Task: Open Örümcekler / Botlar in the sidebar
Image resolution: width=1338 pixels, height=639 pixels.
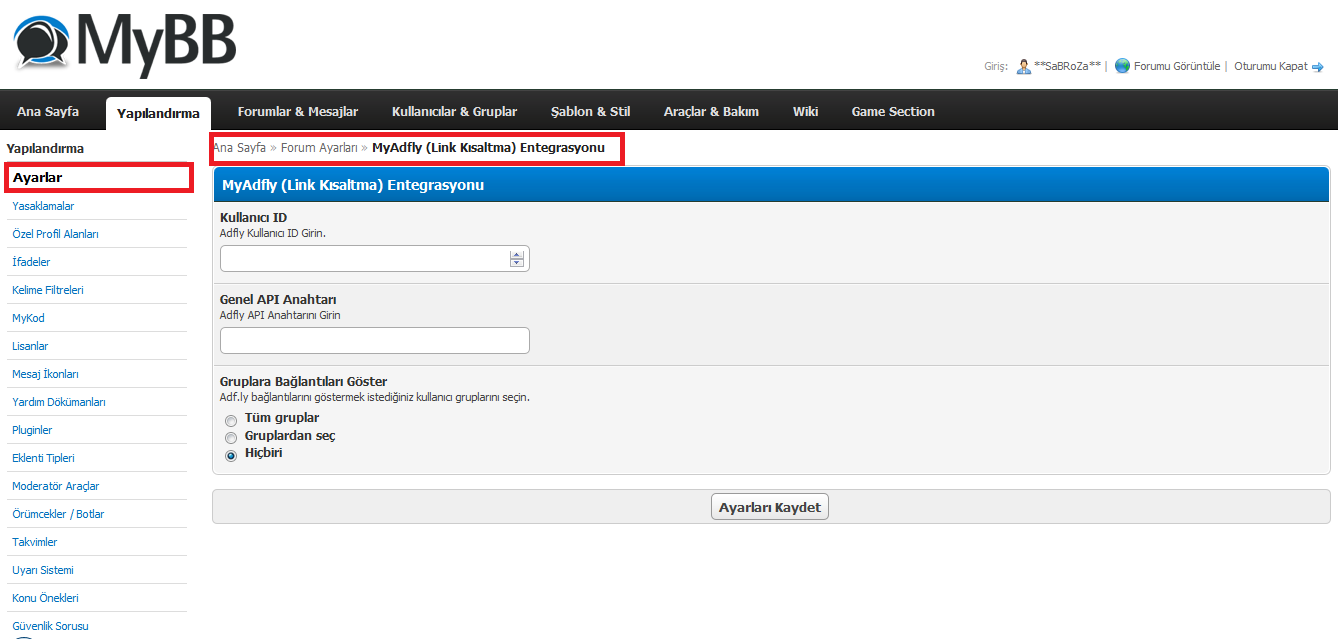Action: point(58,514)
